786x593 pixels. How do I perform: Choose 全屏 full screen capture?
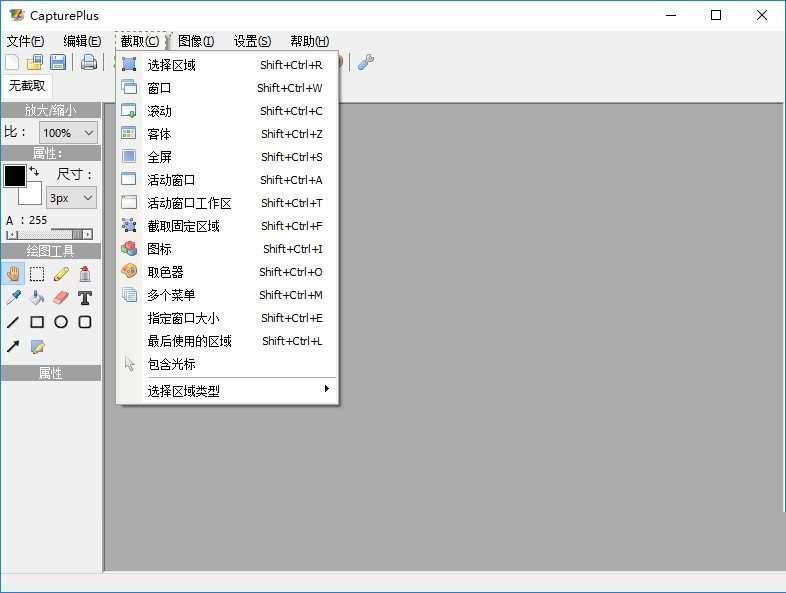[227, 157]
